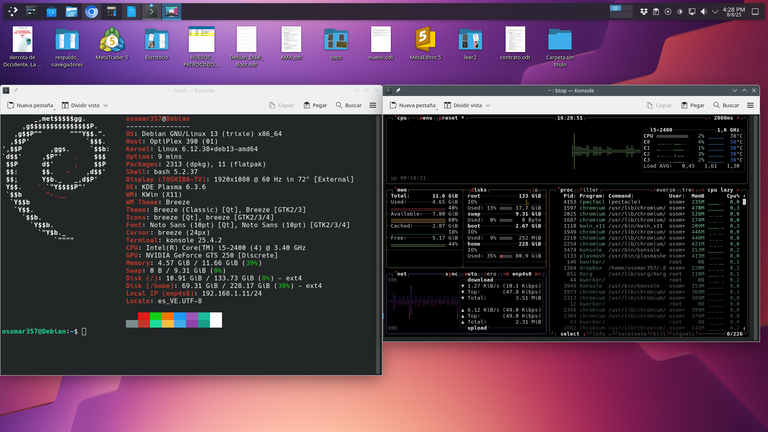Open the MetaTrader 5 desktop icon
768x432 pixels.
click(x=112, y=45)
